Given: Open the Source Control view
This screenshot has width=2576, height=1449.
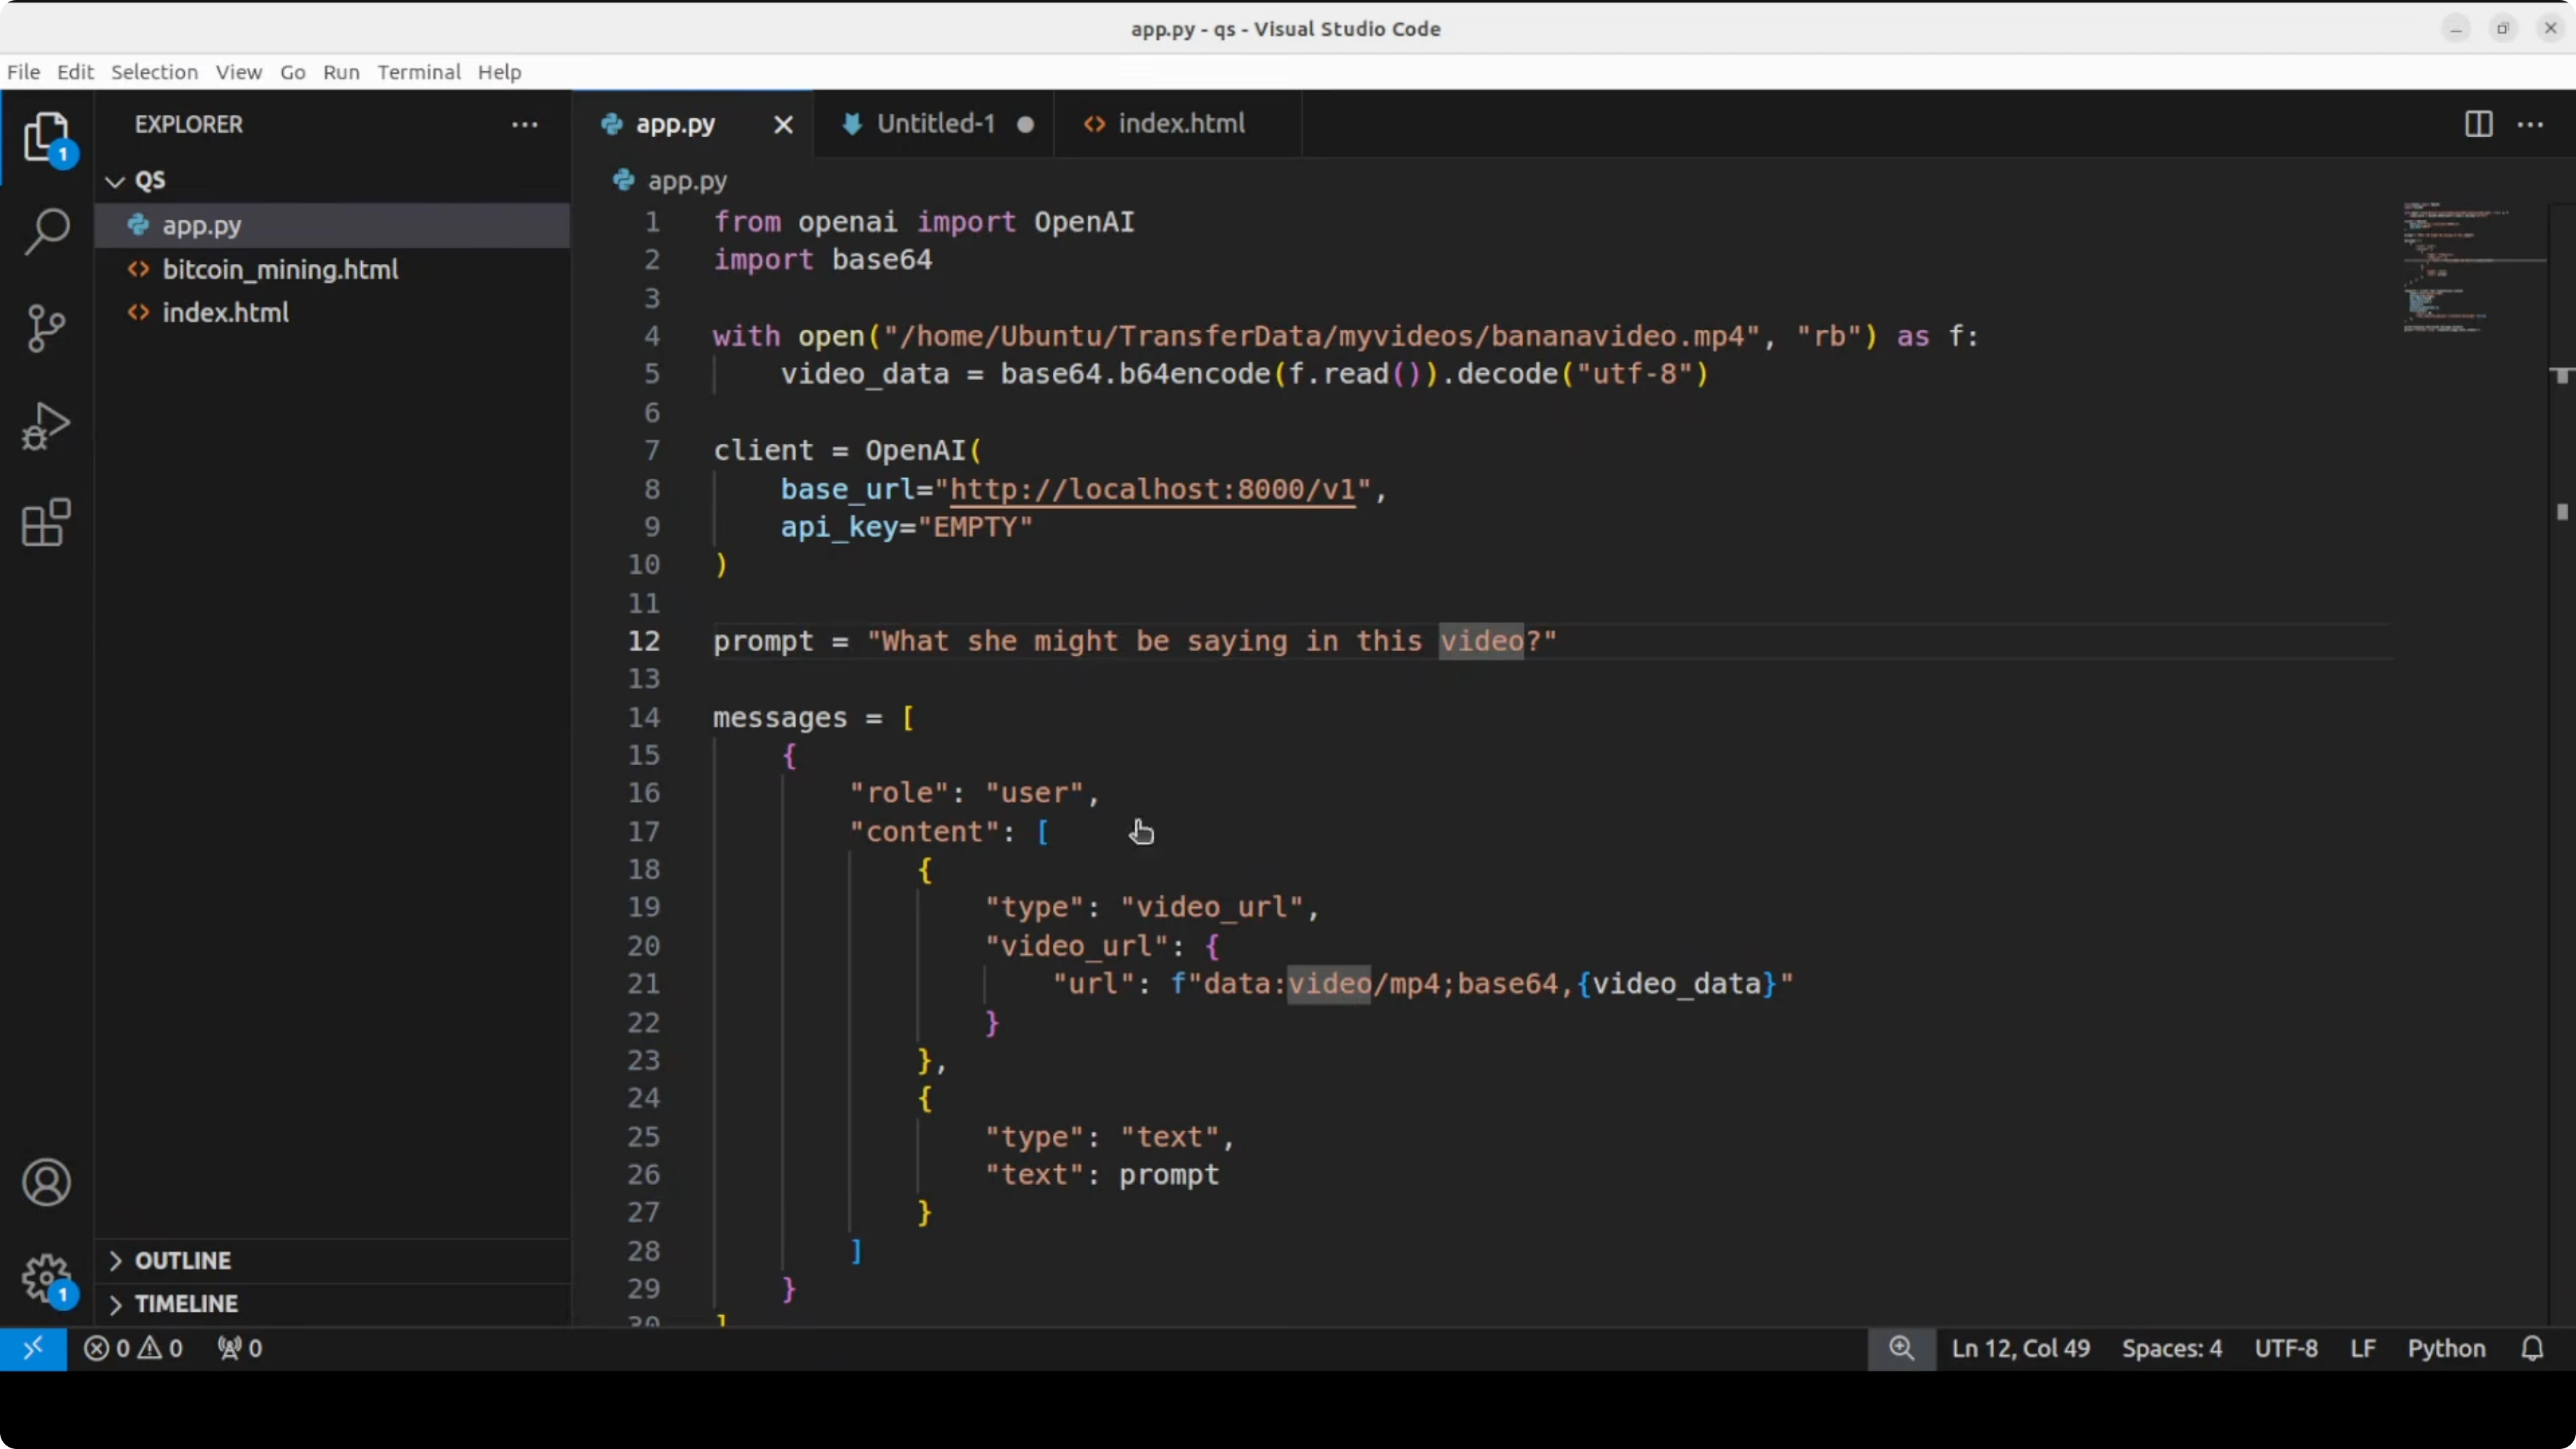Looking at the screenshot, I should coord(46,328).
